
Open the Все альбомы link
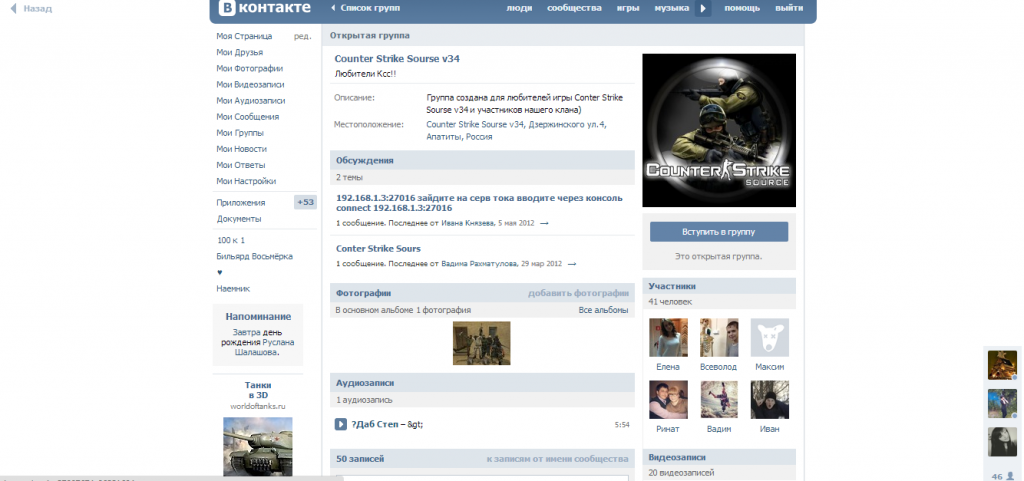point(603,311)
